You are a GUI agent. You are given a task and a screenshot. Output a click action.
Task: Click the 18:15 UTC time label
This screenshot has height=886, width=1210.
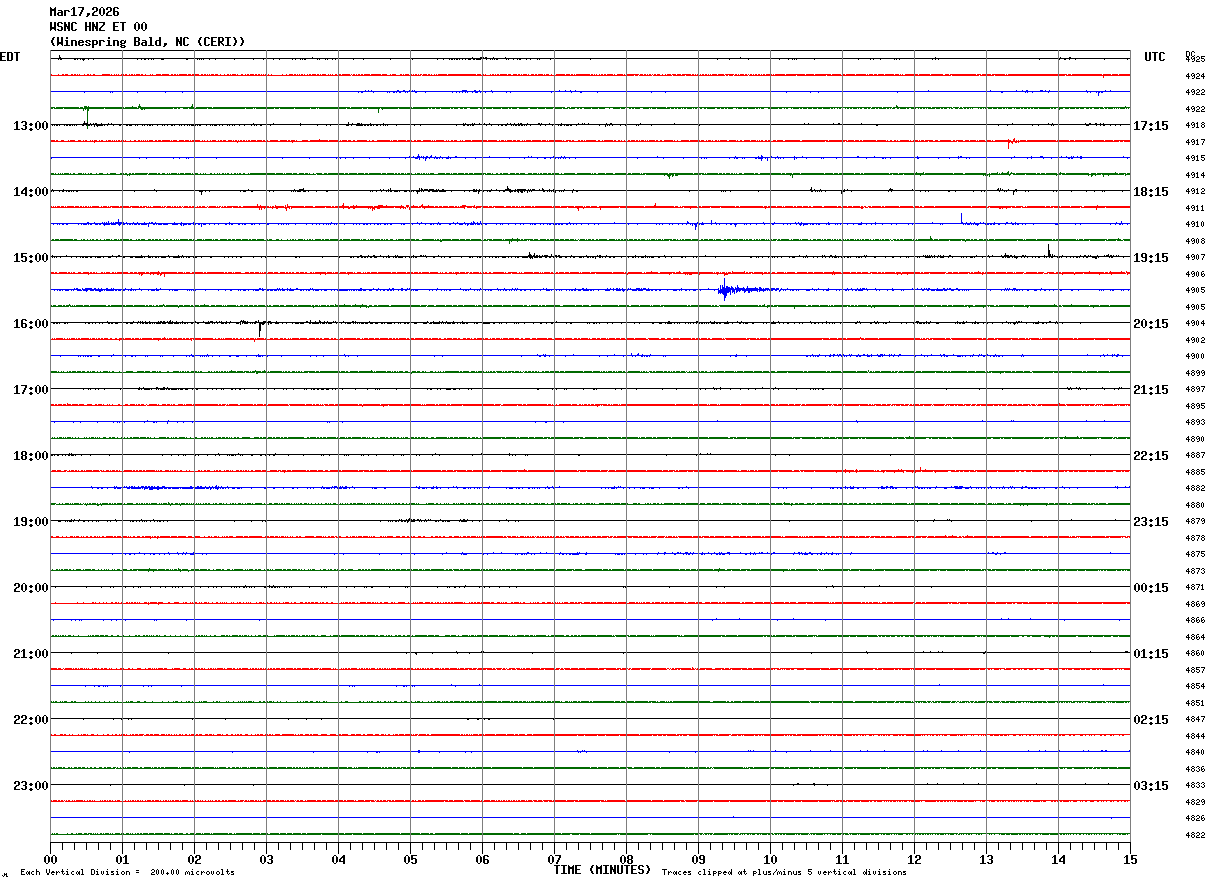(1151, 192)
